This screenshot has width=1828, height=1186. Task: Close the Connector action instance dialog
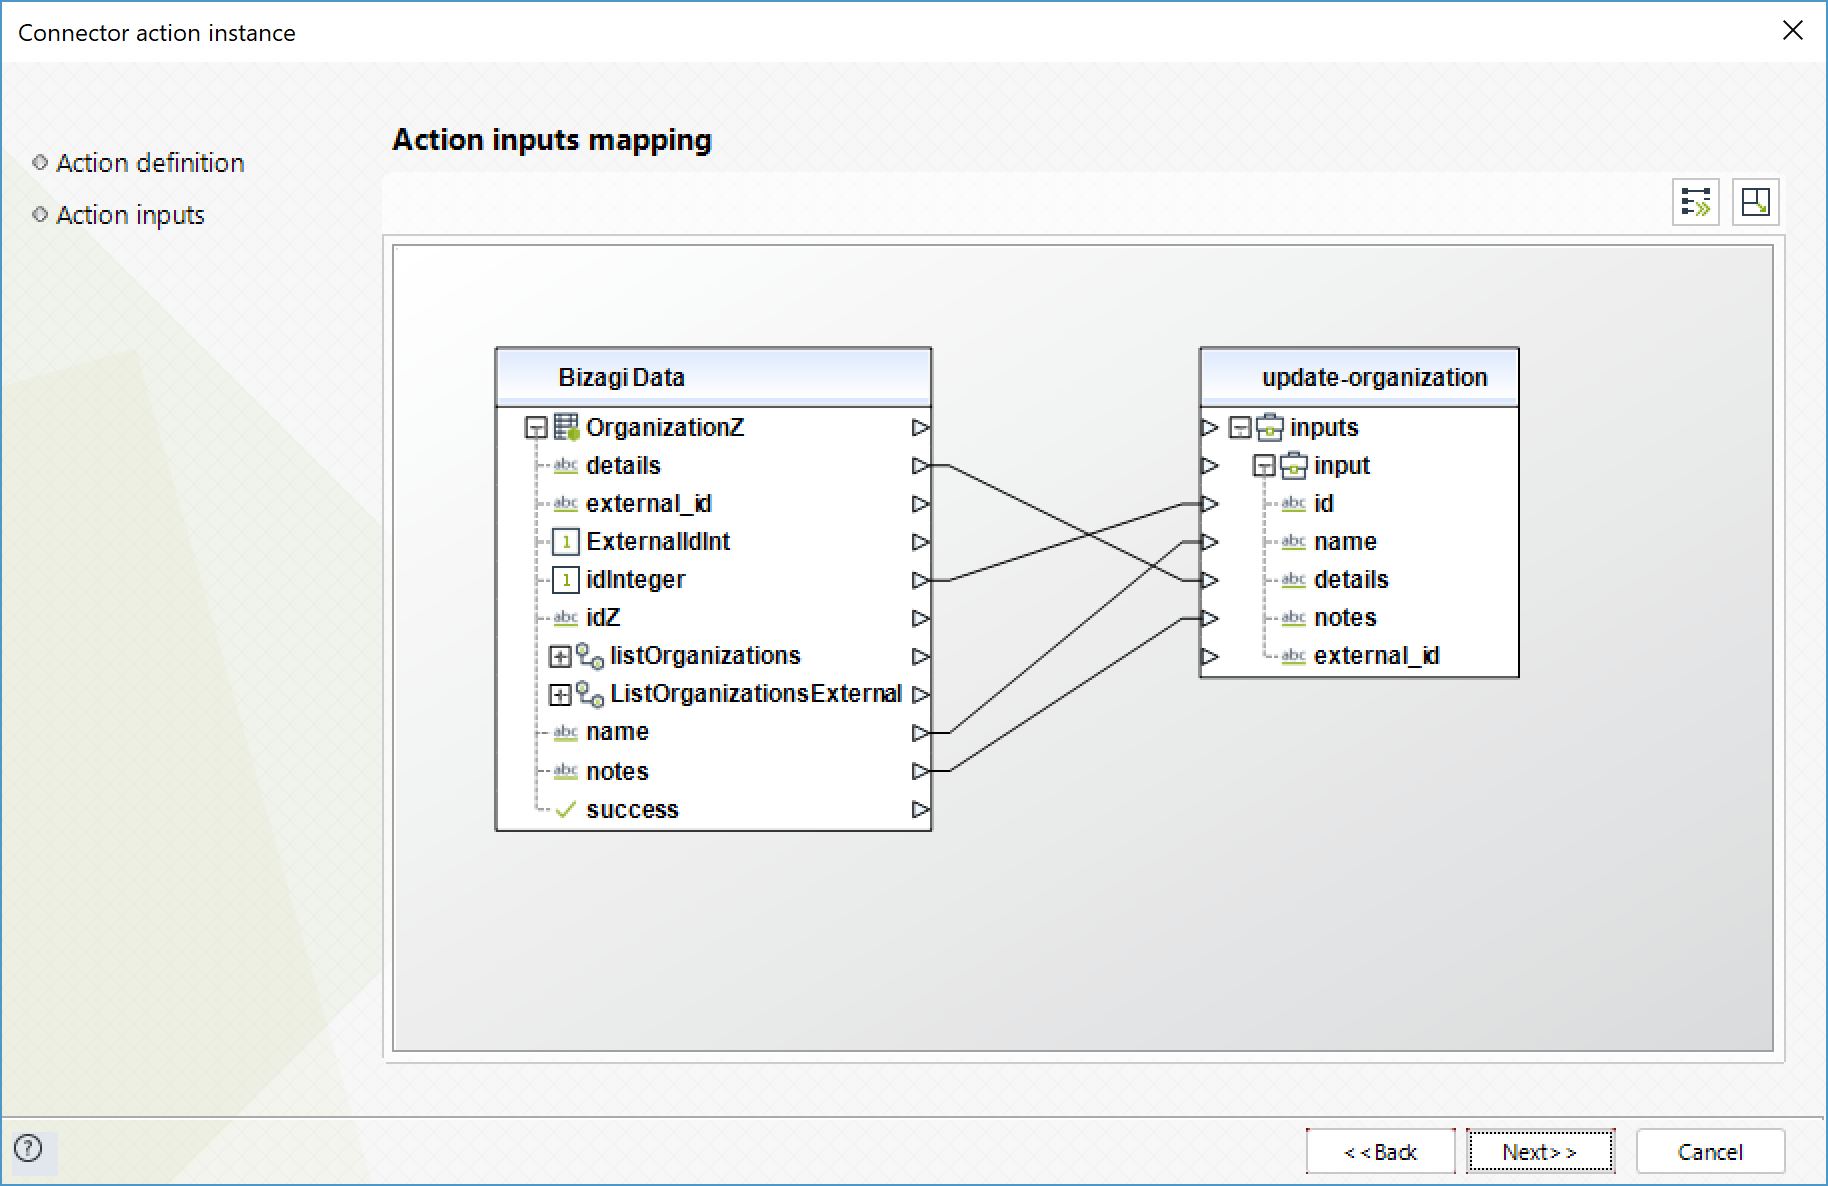tap(1793, 31)
